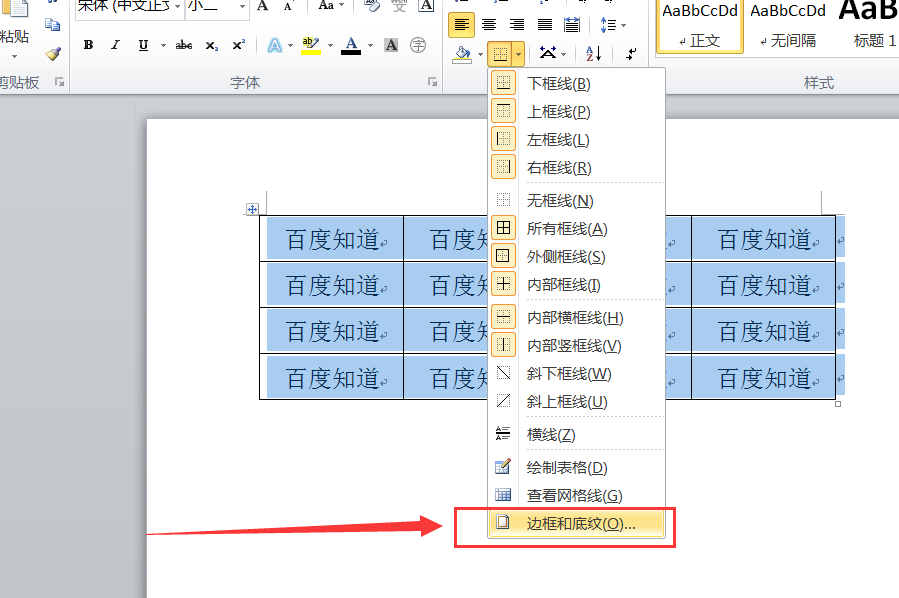Open the Change Case Aa dropdown
The height and width of the screenshot is (598, 899).
point(331,6)
